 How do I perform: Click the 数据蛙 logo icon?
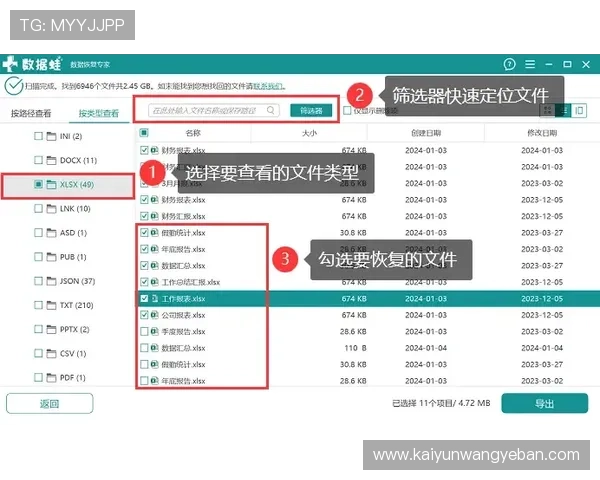[9, 64]
